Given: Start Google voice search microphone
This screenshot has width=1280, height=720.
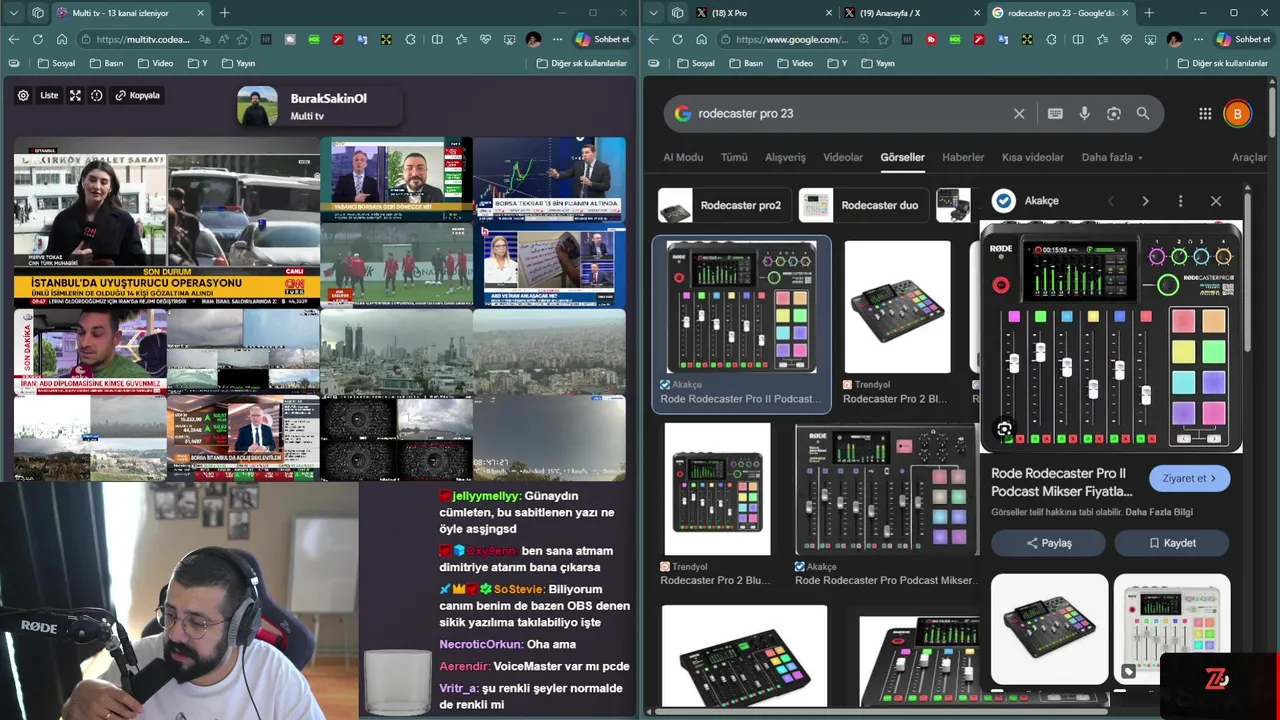Looking at the screenshot, I should [x=1084, y=114].
